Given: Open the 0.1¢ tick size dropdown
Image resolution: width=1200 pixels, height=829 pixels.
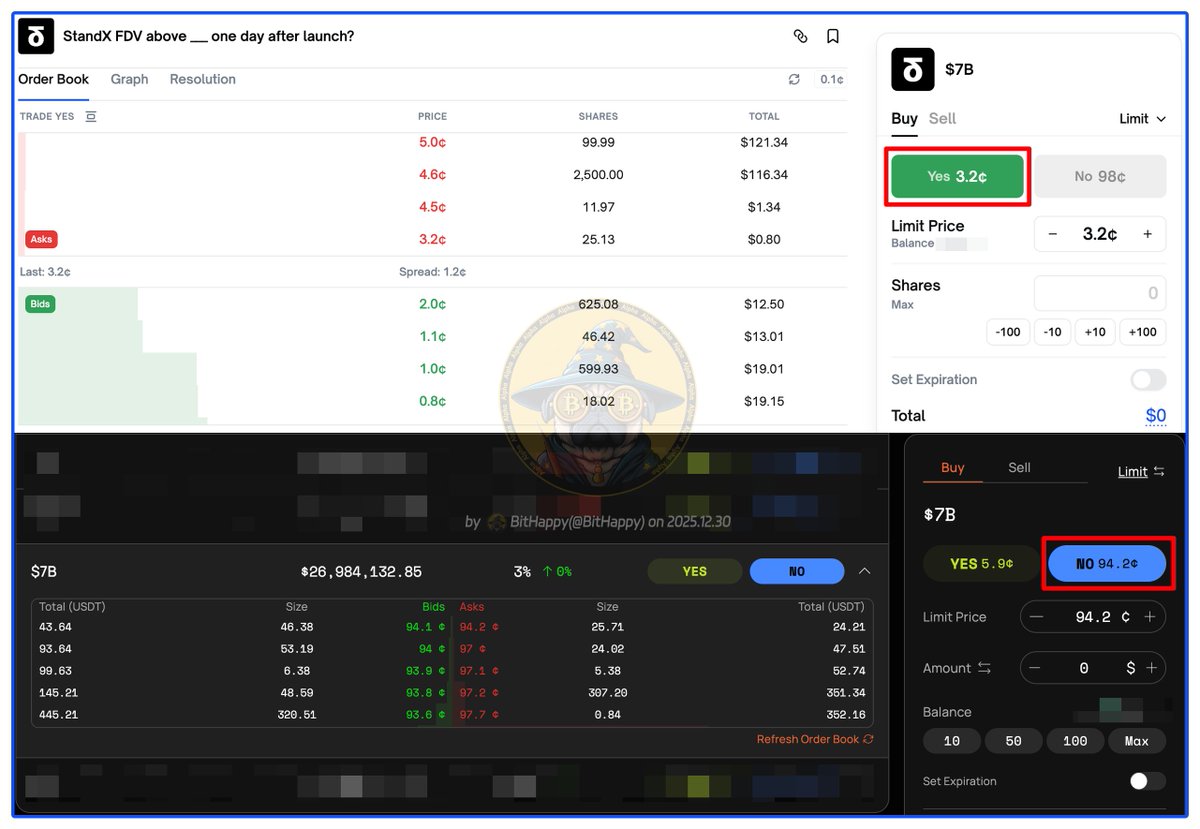Looking at the screenshot, I should point(831,79).
